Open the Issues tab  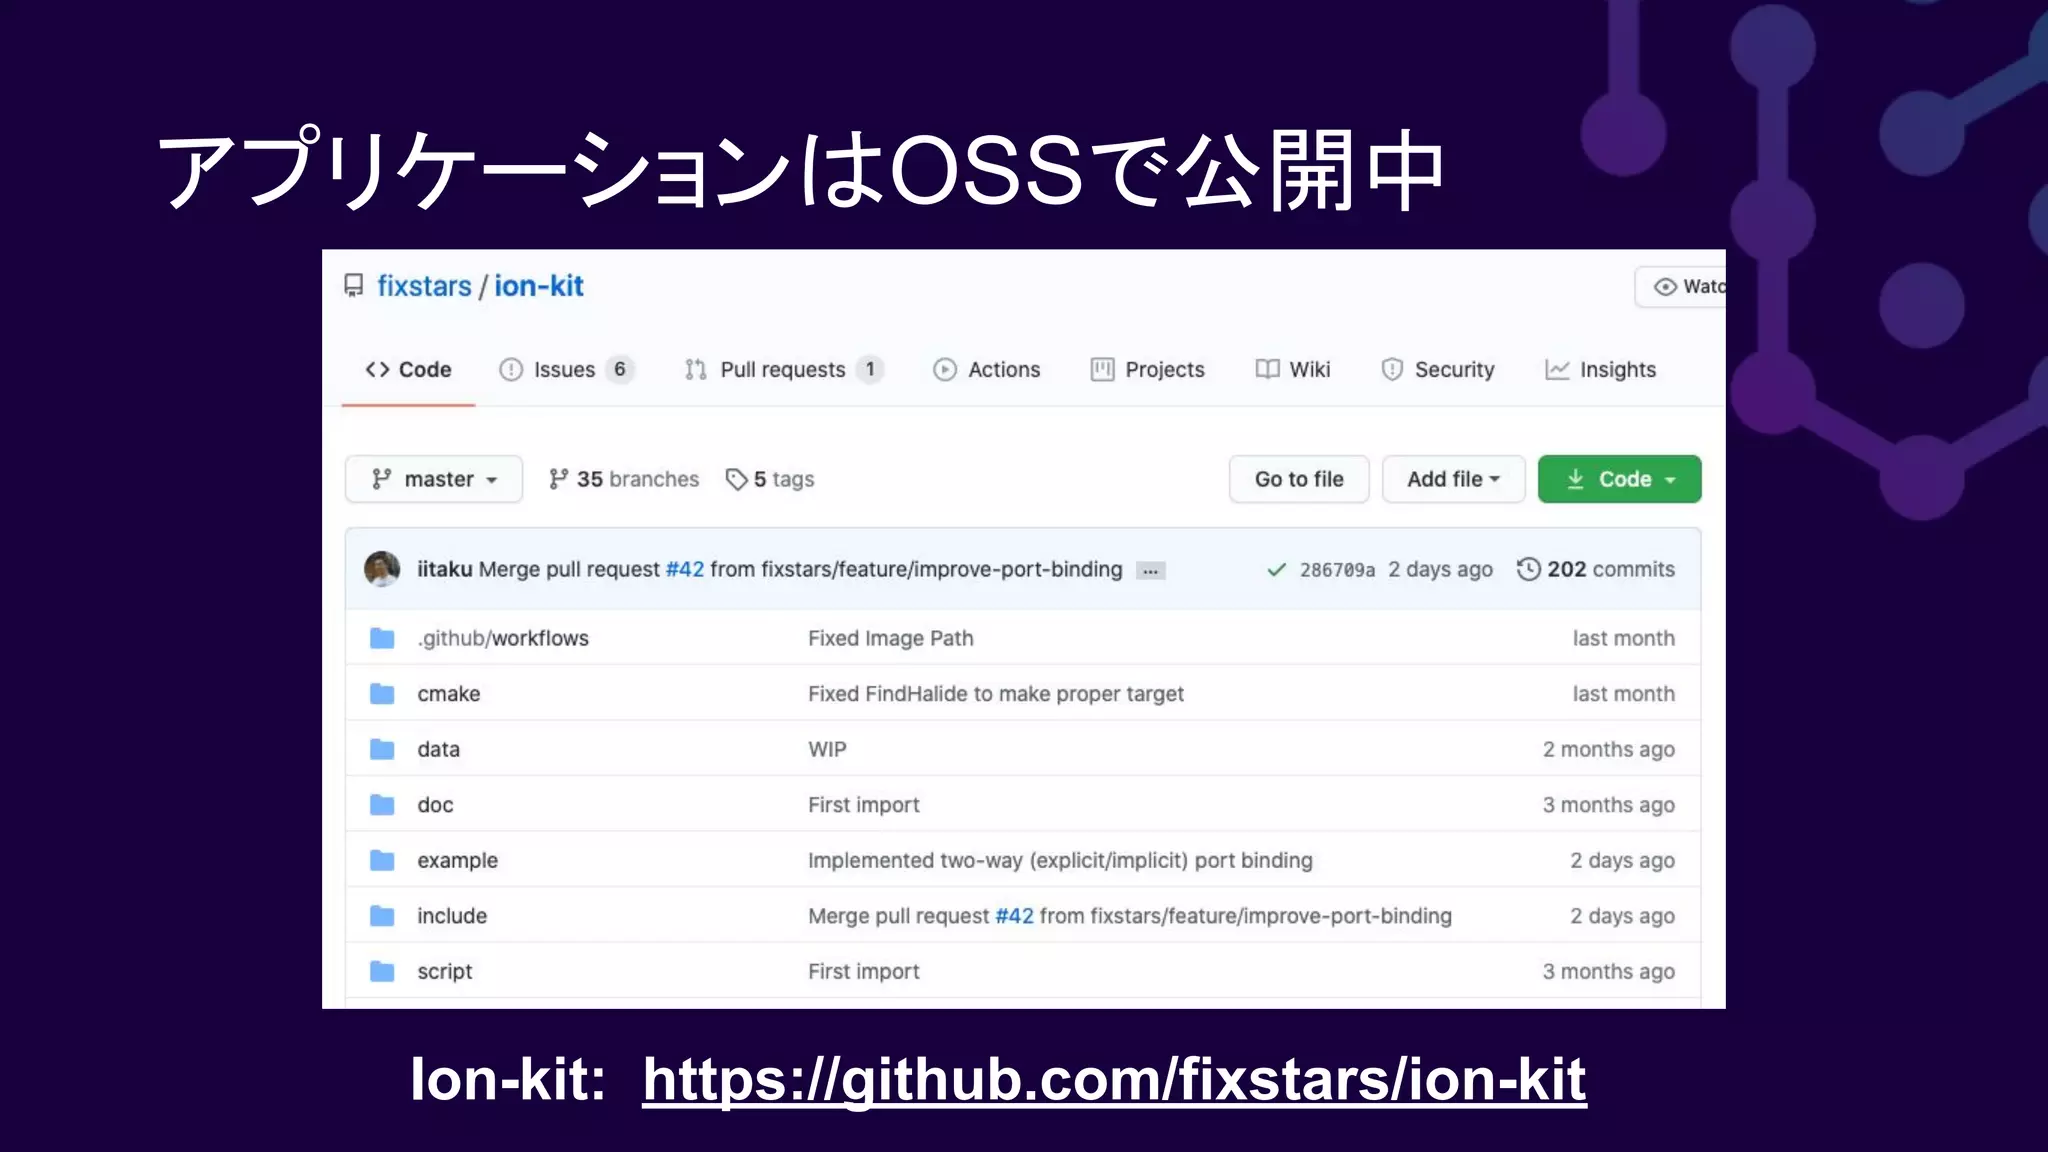click(x=565, y=370)
